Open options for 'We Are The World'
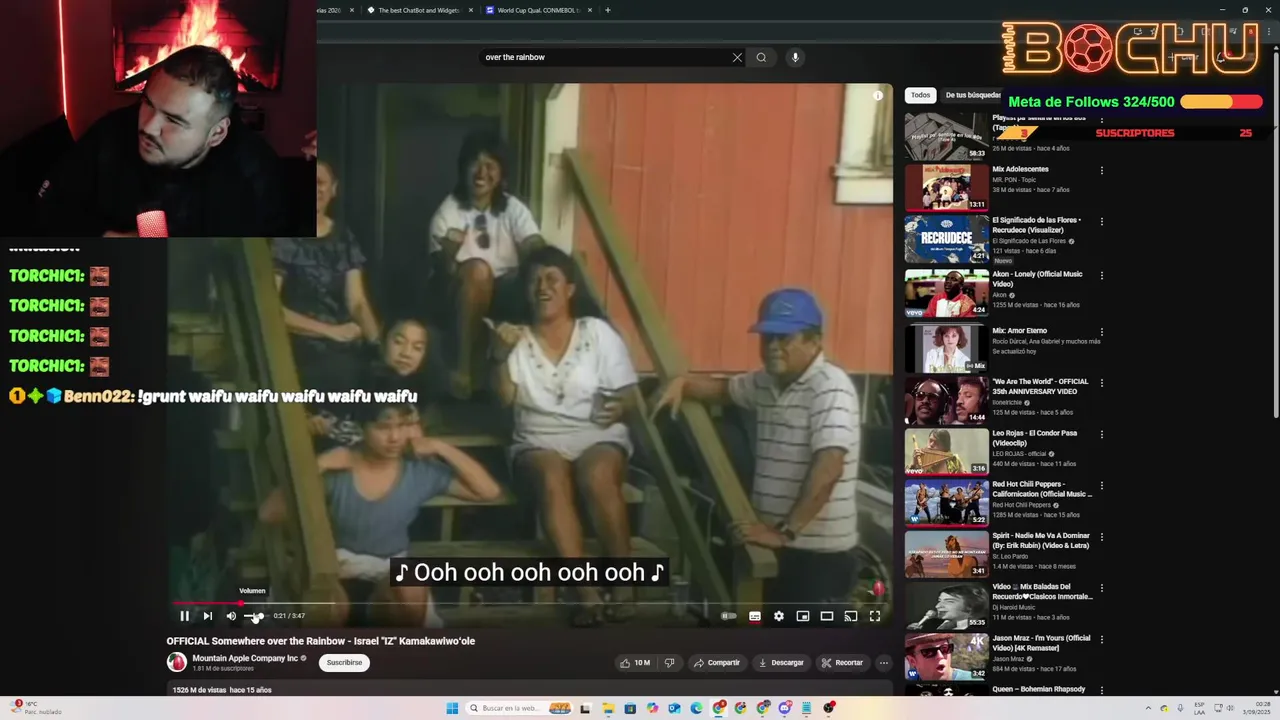1280x720 pixels. coord(1102,383)
